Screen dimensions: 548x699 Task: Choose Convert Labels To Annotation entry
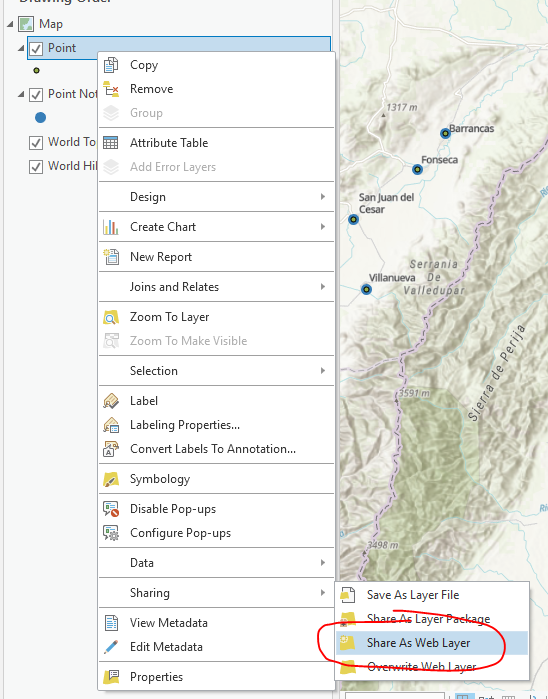pyautogui.click(x=216, y=449)
